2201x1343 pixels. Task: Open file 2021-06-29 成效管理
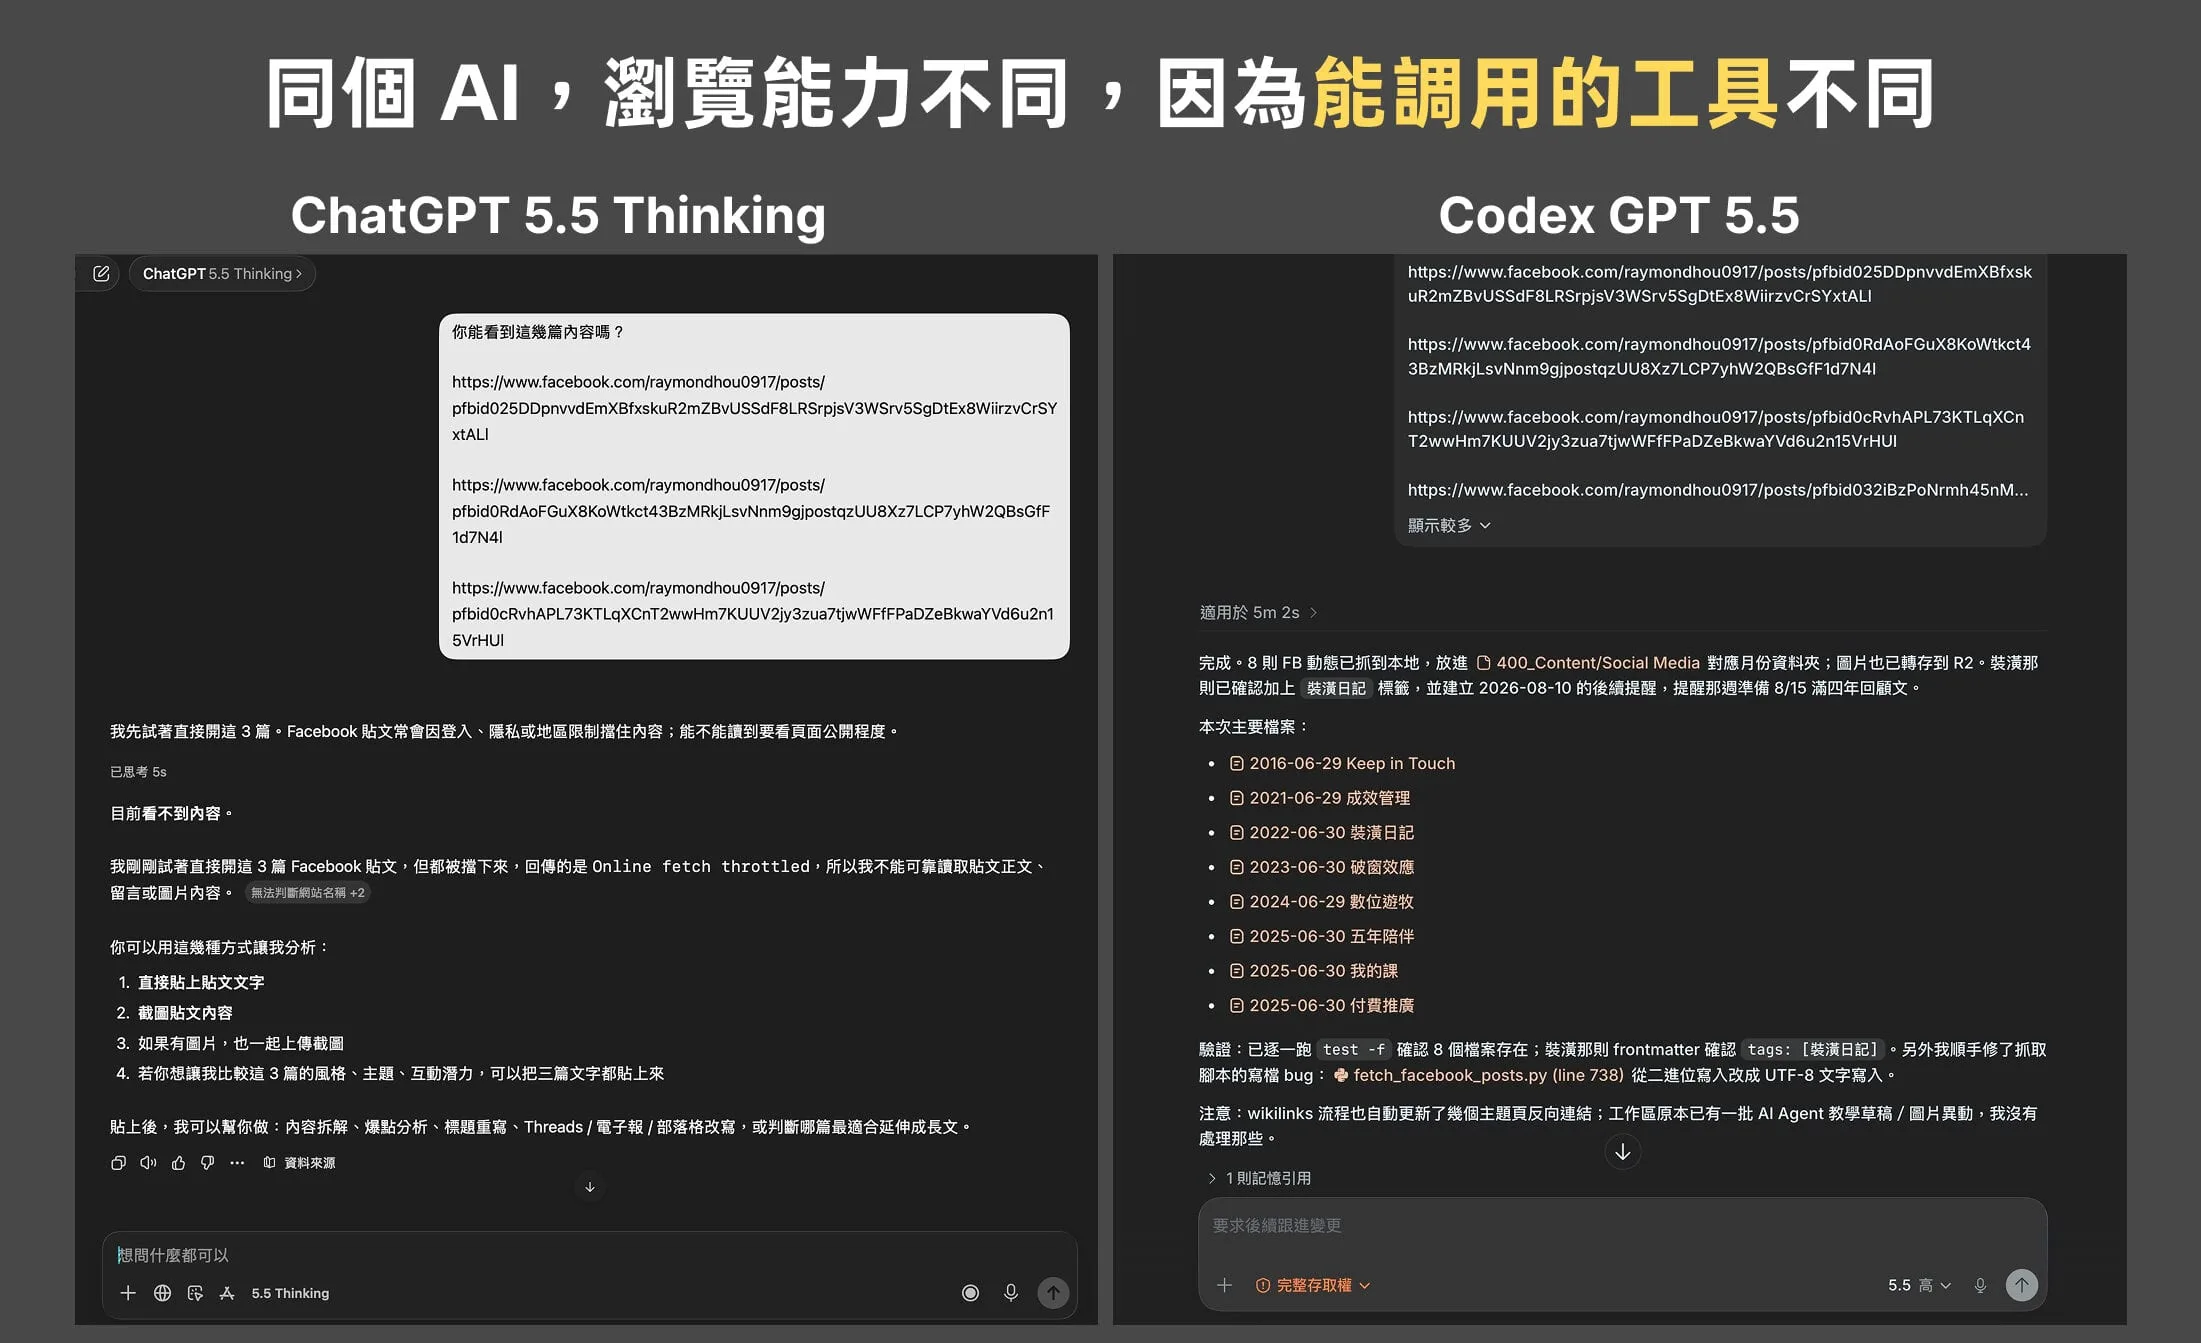1319,798
